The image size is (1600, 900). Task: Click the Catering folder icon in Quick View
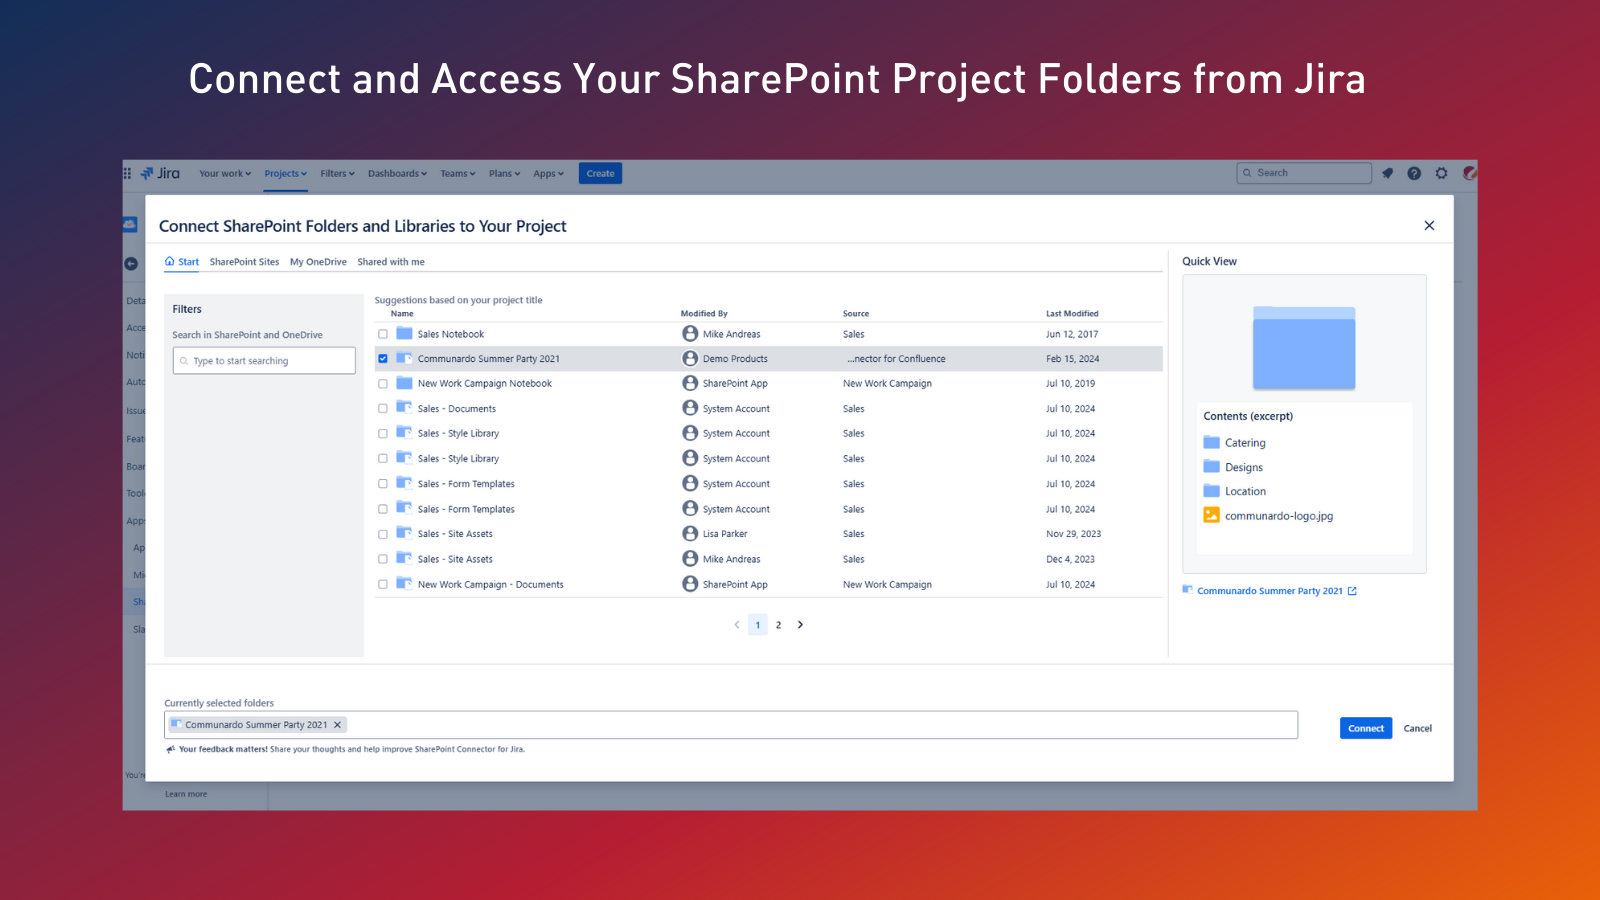coord(1211,442)
